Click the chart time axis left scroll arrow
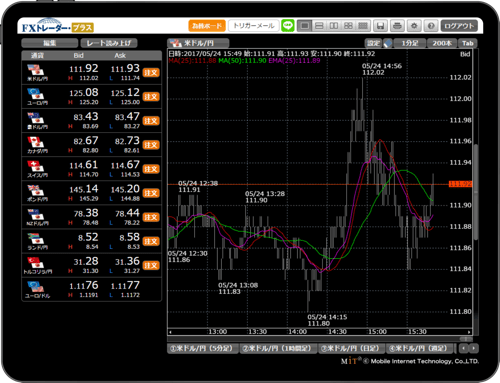The height and width of the screenshot is (383, 500). tap(170, 332)
